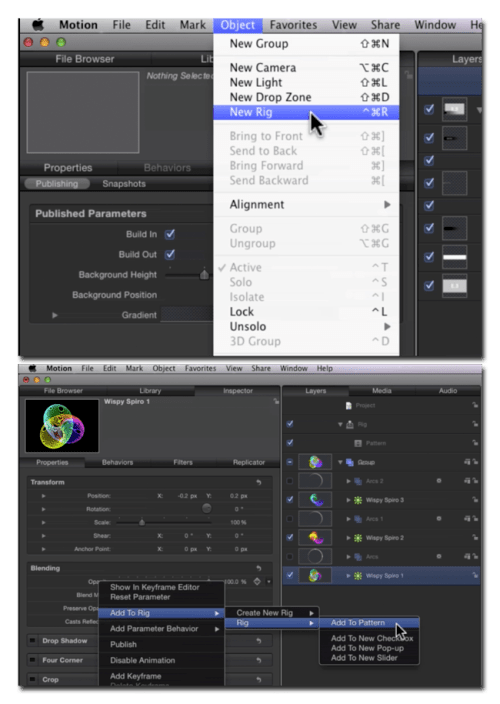Uncheck the Rig row visibility checkbox
500x704 pixels.
(290, 424)
